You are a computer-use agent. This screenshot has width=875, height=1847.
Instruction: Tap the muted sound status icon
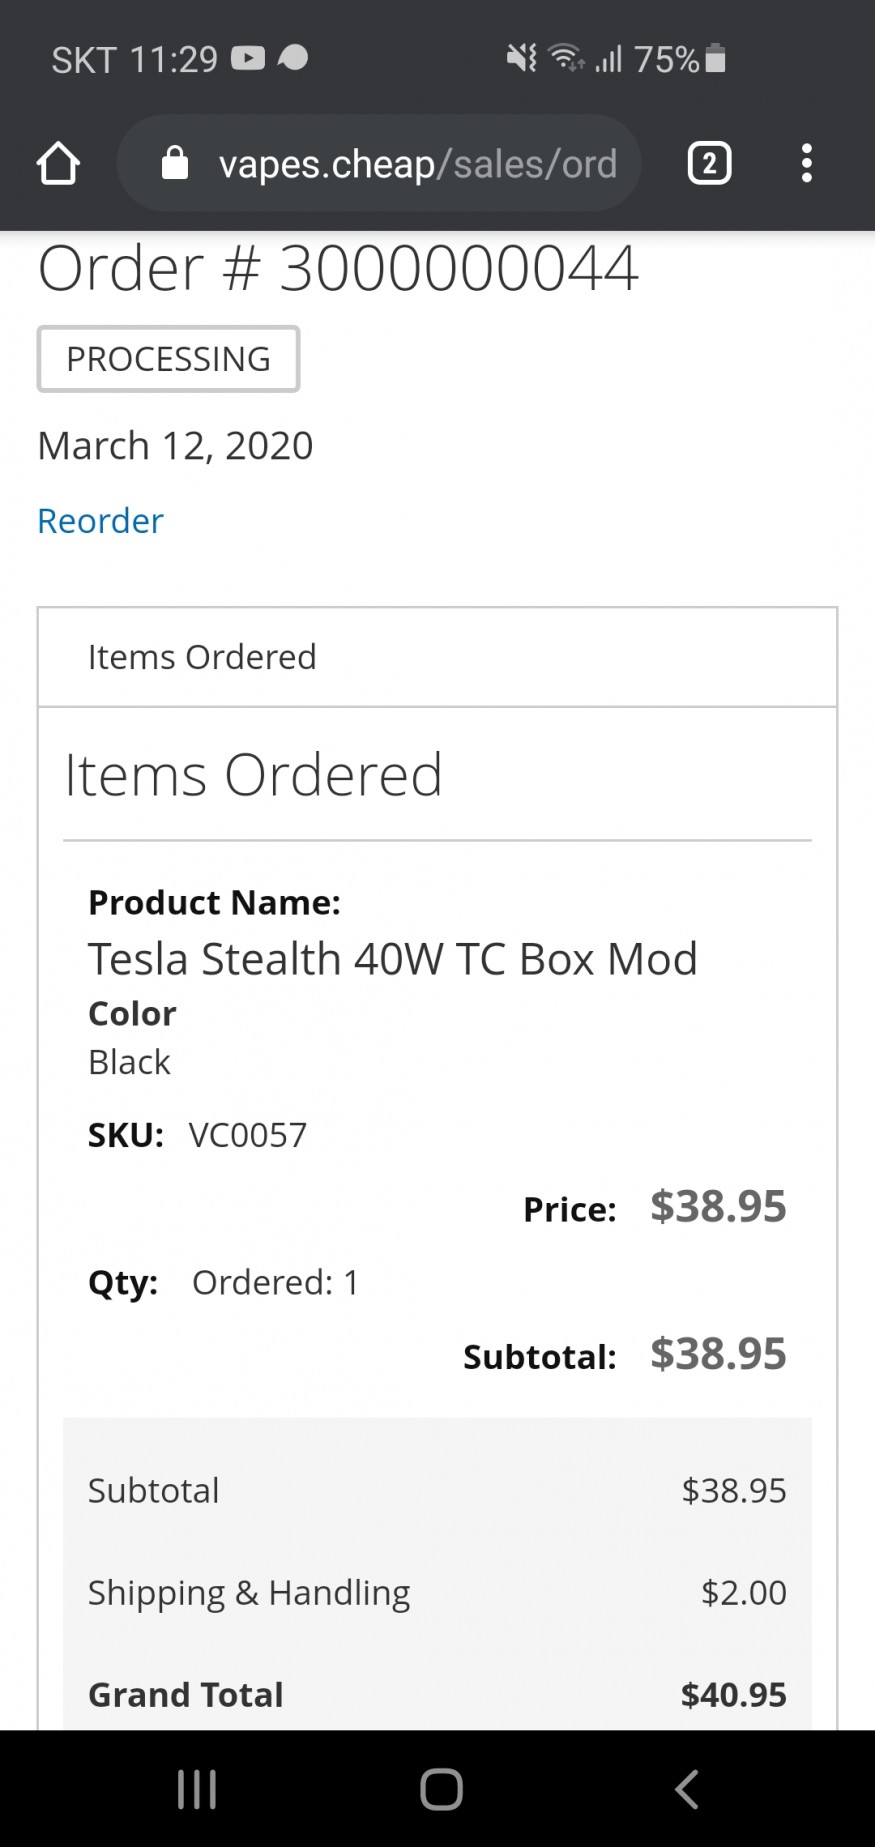click(521, 59)
